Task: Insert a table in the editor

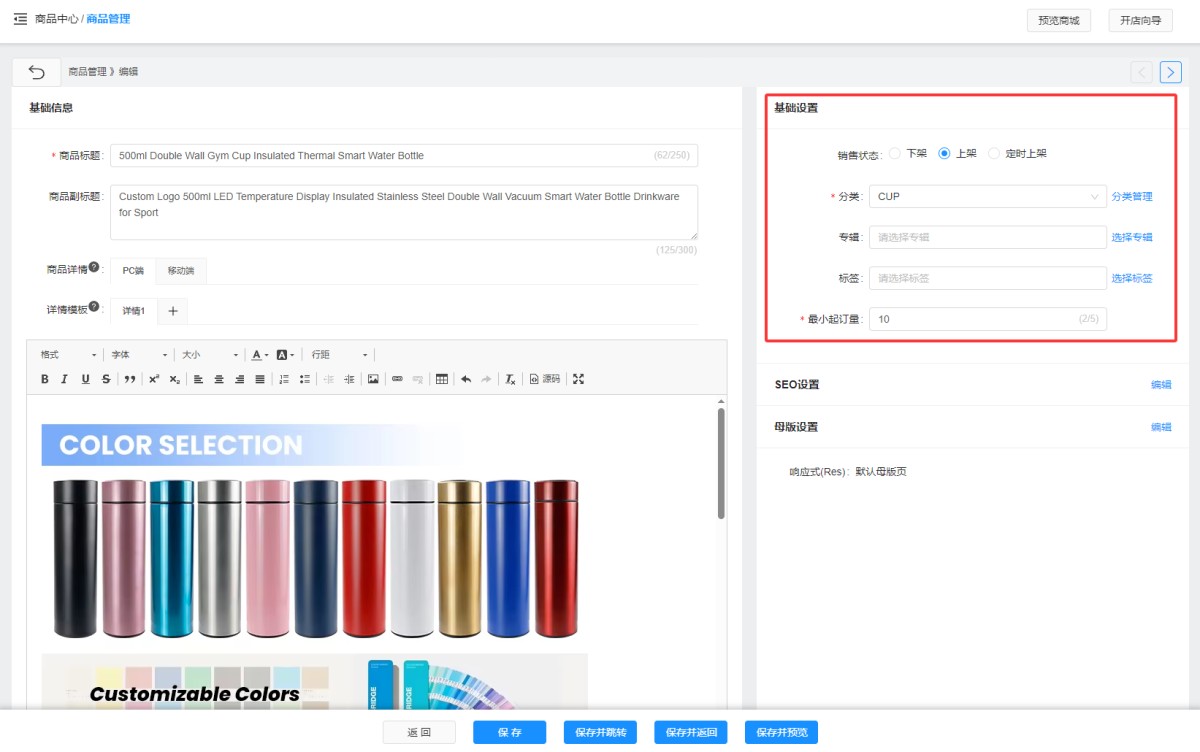Action: click(x=441, y=379)
